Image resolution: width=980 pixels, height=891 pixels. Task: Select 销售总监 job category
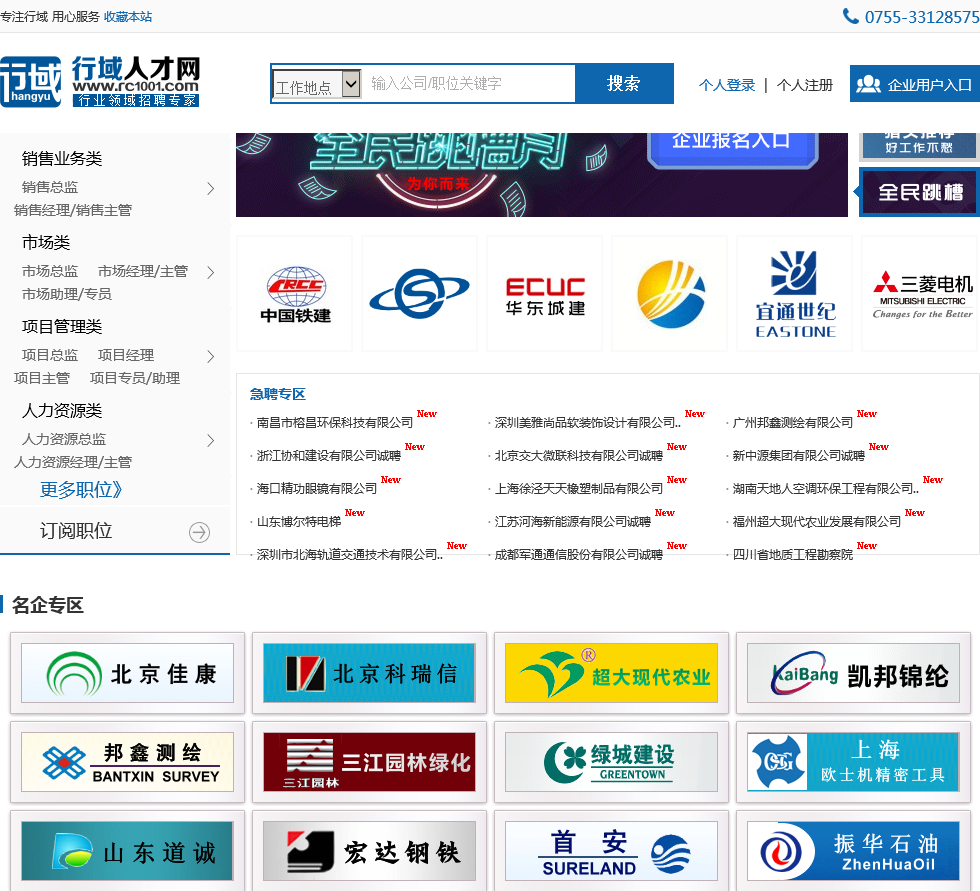coord(50,187)
